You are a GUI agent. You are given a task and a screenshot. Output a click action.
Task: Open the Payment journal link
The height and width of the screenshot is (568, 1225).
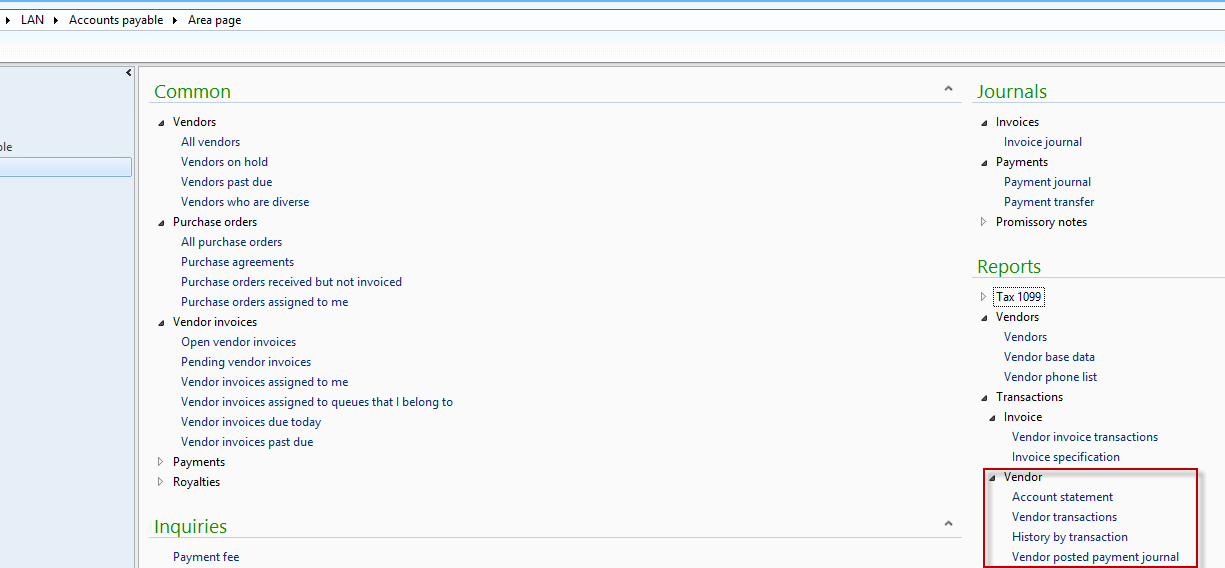[1047, 182]
